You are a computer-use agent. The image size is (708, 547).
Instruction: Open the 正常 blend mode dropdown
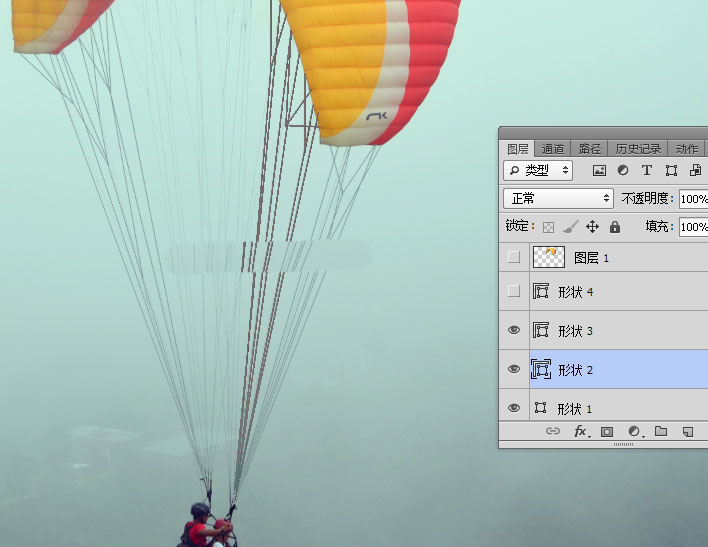click(x=558, y=199)
